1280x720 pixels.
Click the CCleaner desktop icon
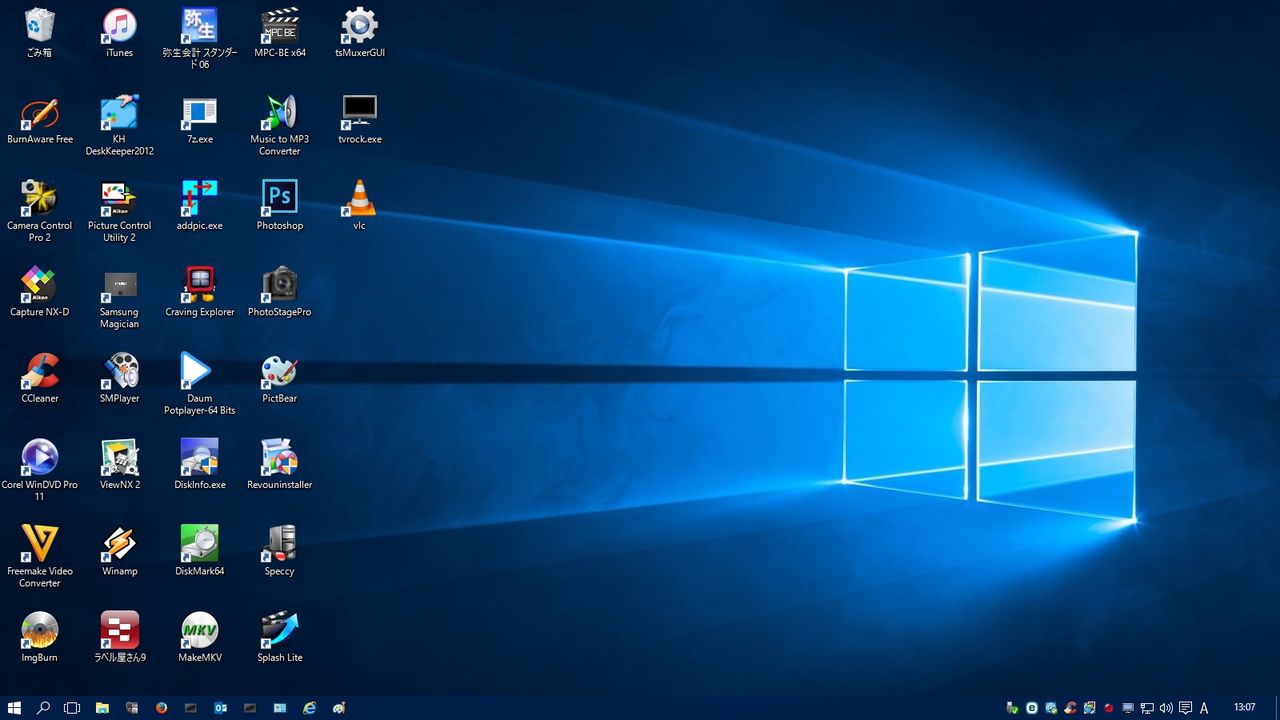[x=40, y=378]
